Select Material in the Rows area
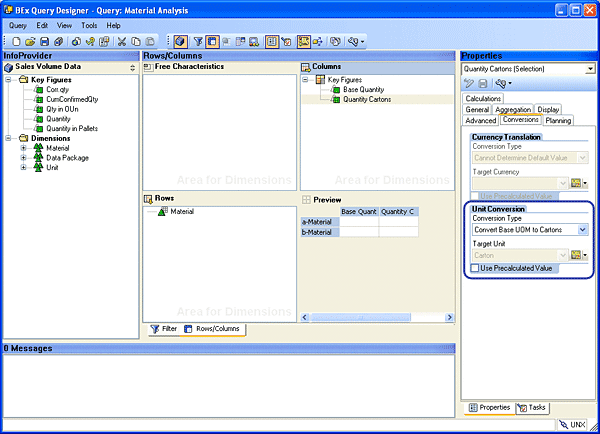Screen dimensions: 600x434 point(181,211)
